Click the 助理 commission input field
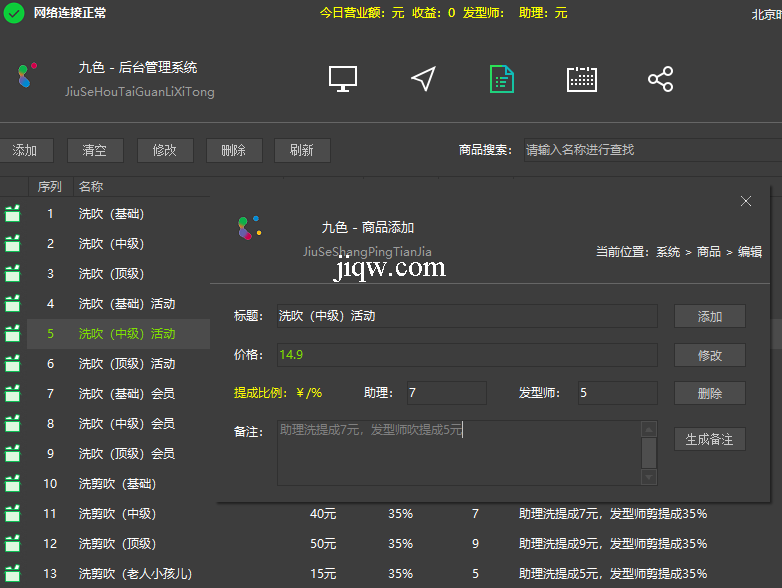 click(444, 393)
